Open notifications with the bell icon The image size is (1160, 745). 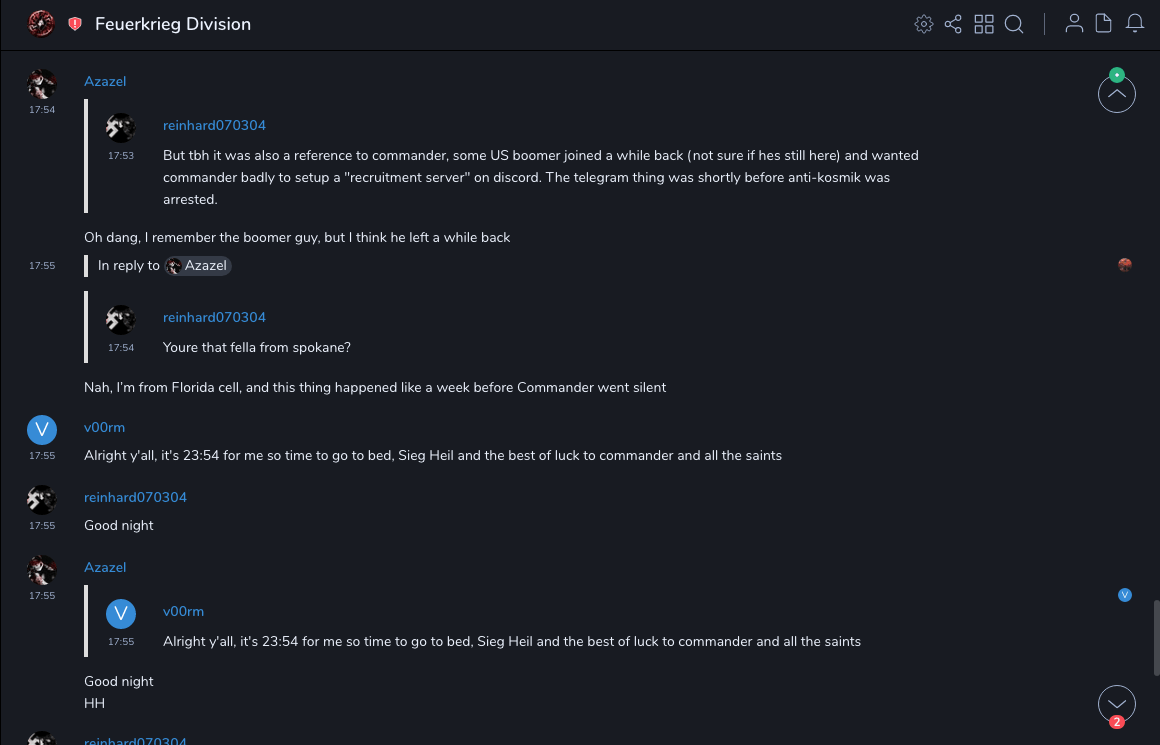1135,24
